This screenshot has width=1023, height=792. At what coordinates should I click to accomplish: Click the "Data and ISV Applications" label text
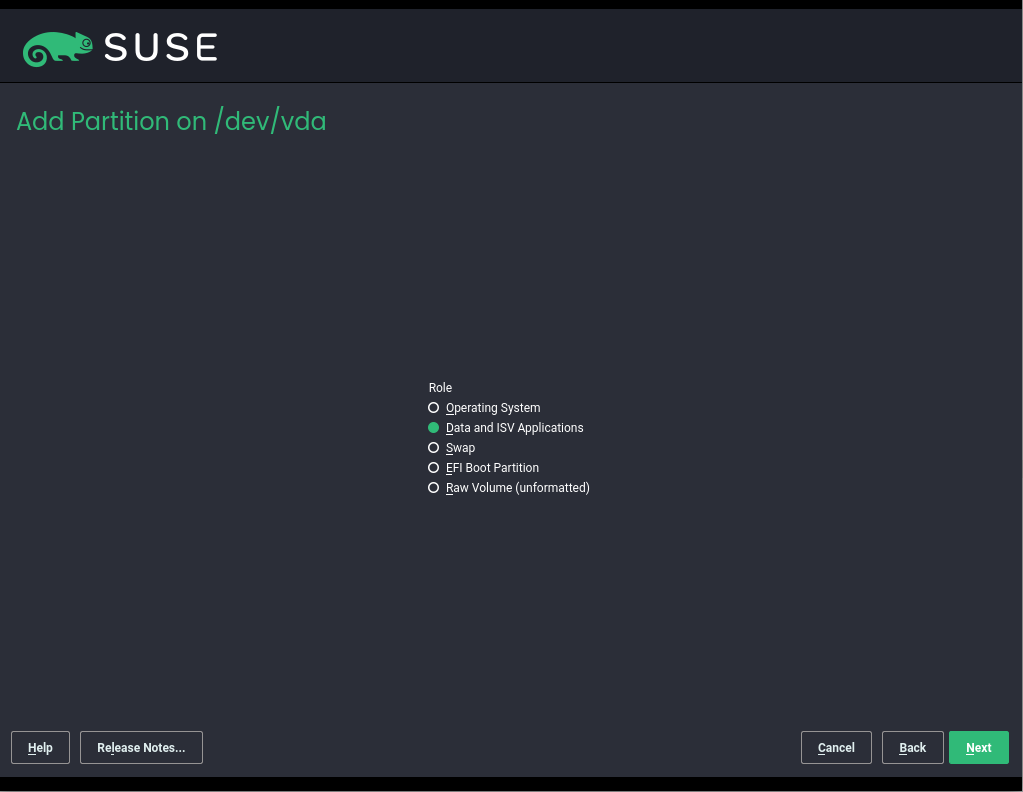[x=514, y=428]
